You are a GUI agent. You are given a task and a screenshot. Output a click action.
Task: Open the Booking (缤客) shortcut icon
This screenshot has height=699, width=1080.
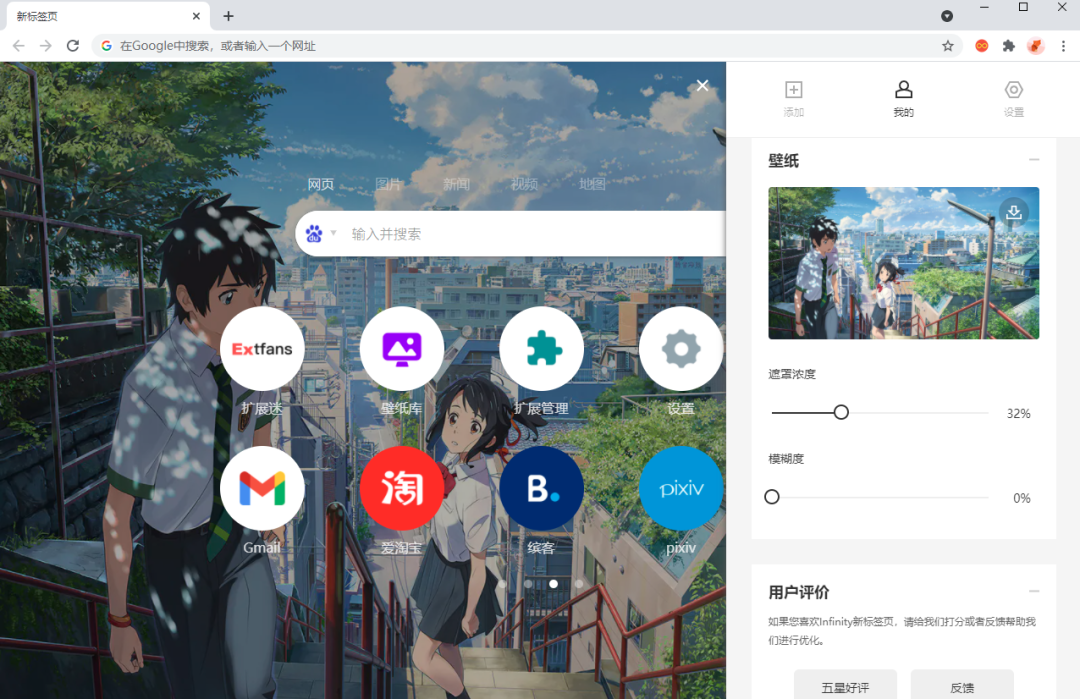click(541, 488)
